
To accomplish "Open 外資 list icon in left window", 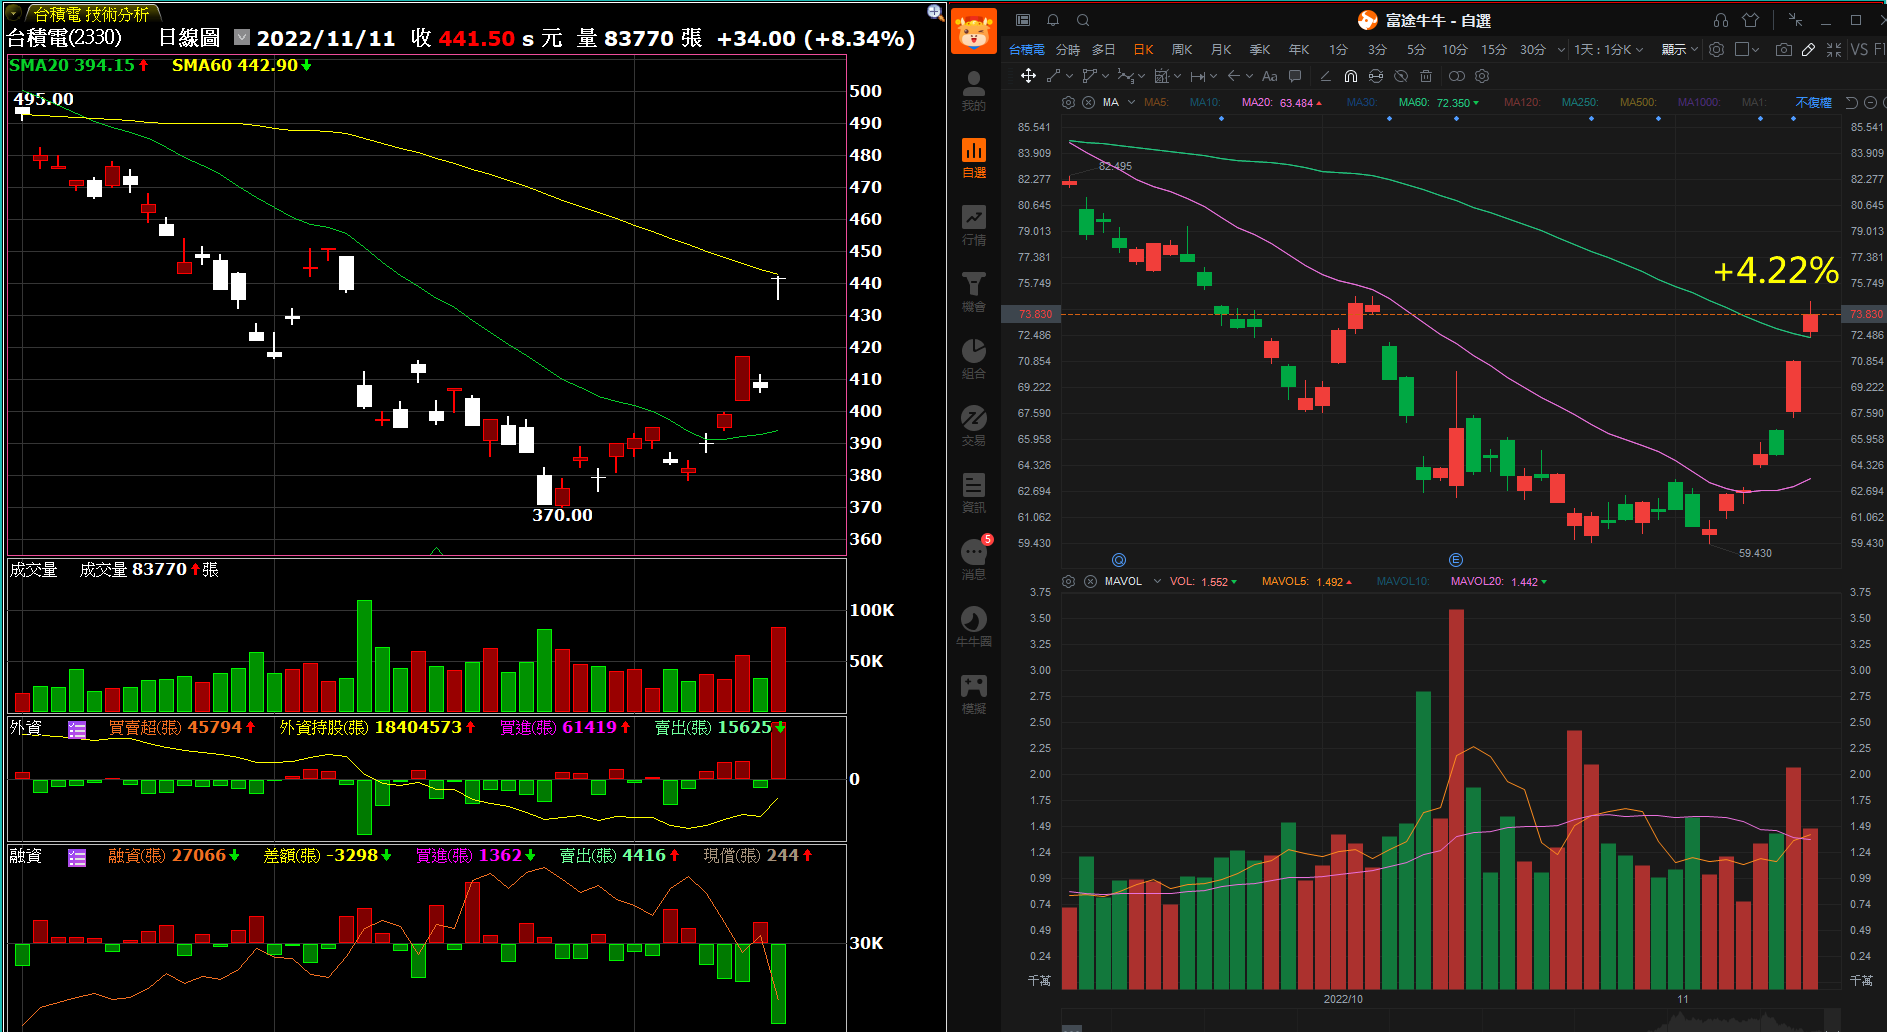I will coord(77,729).
